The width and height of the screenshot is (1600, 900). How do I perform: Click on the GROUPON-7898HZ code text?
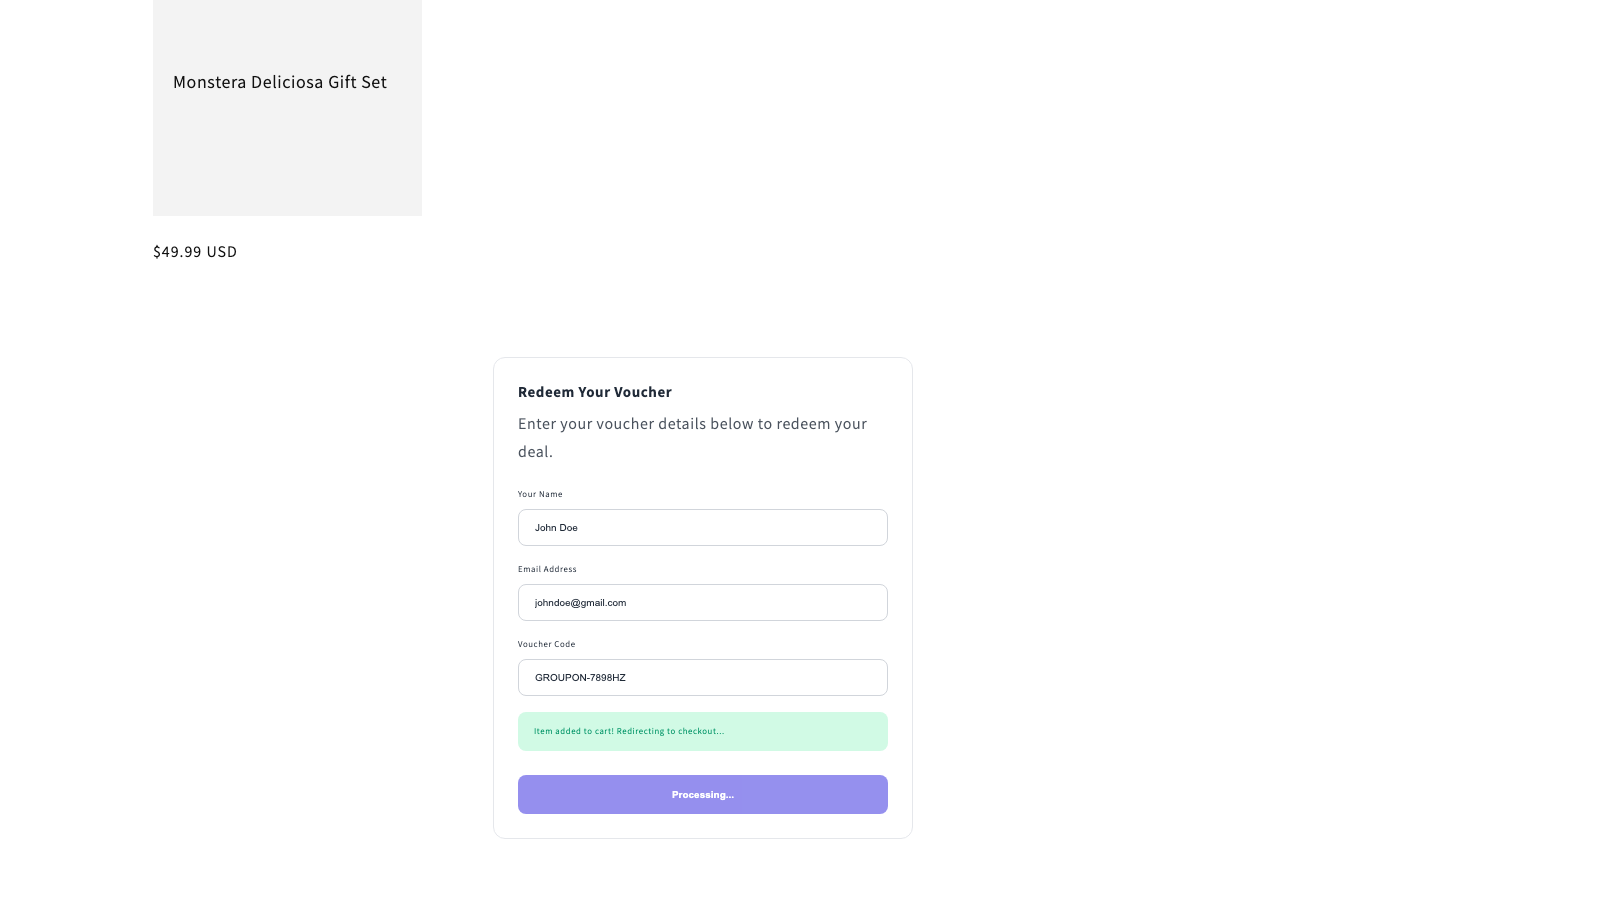[580, 678]
